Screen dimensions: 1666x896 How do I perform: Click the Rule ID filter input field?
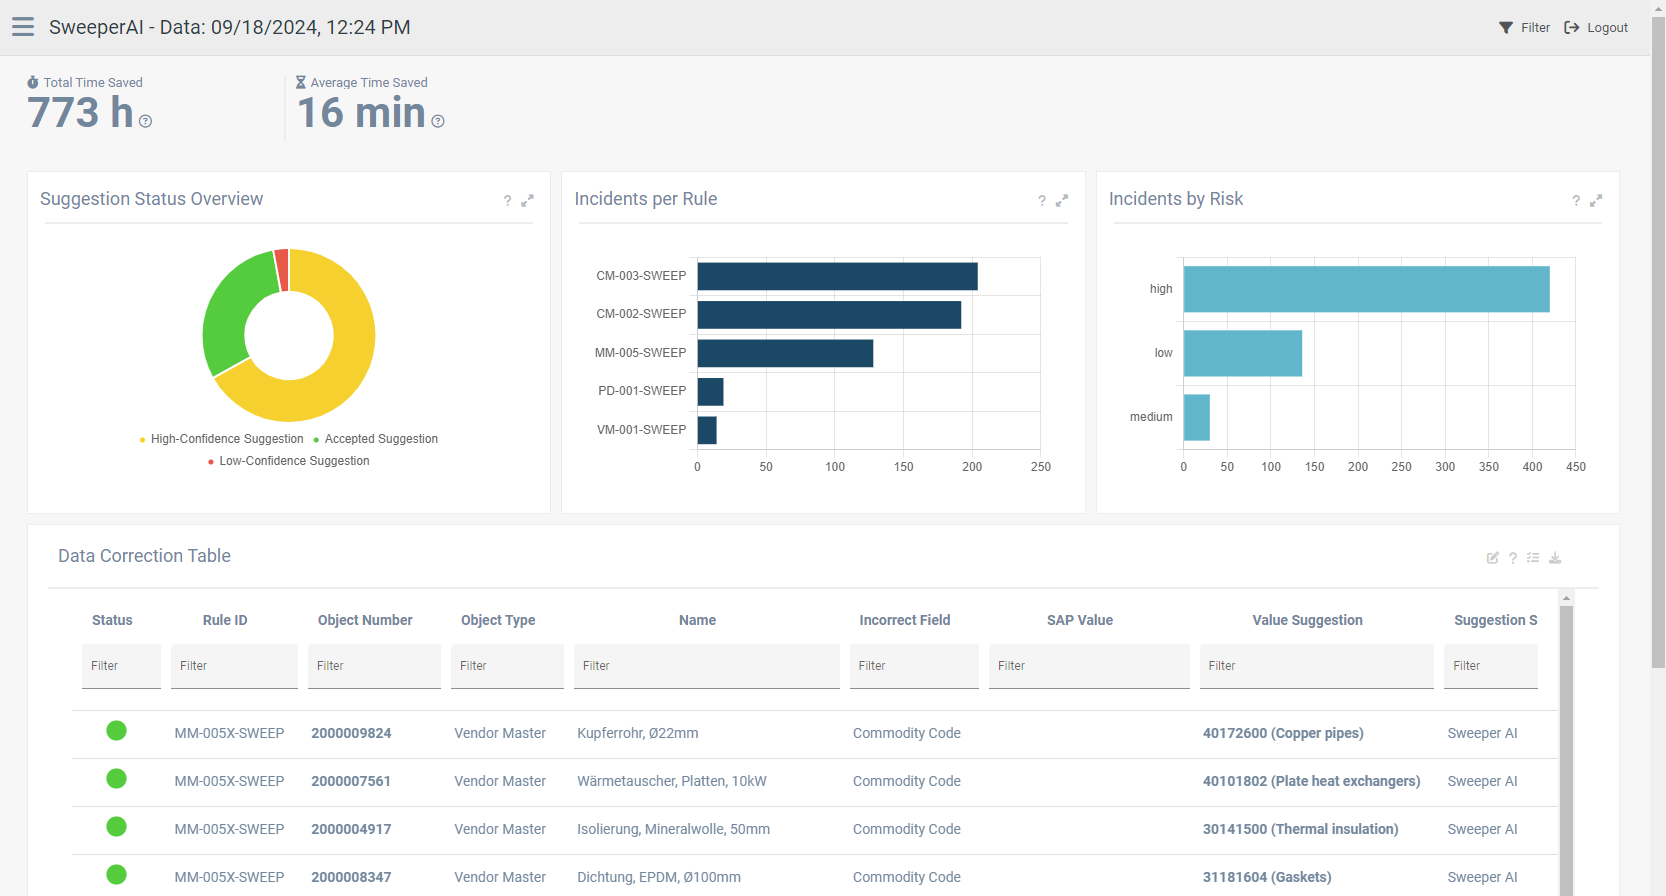[234, 666]
